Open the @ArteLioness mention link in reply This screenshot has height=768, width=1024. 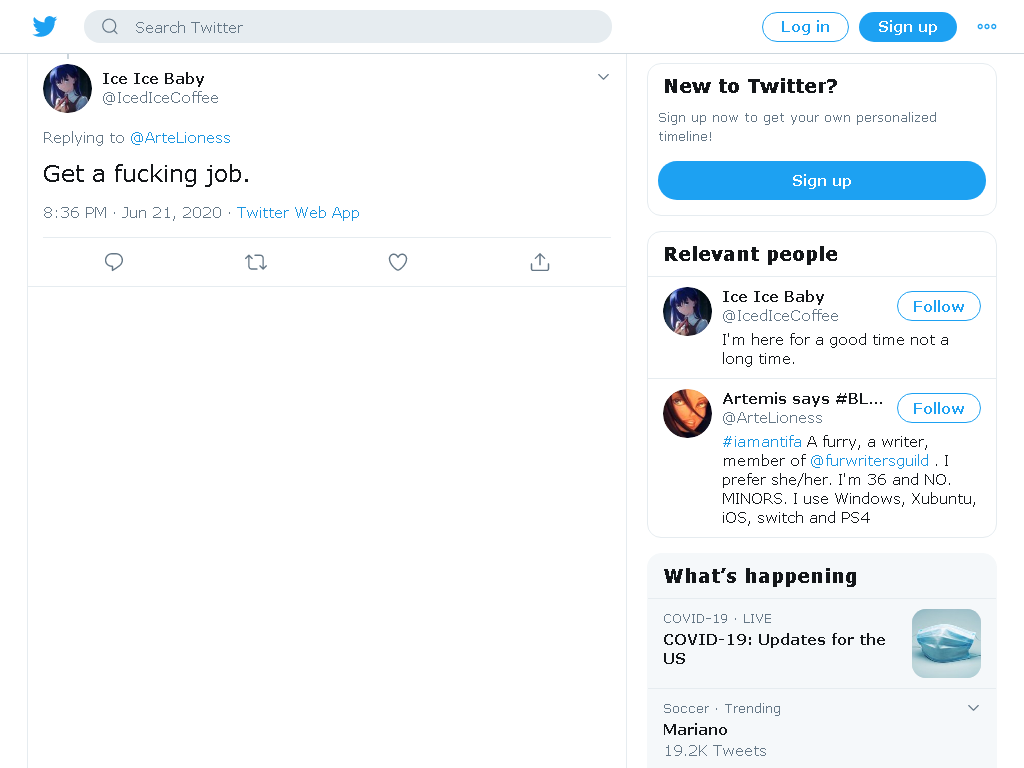(x=180, y=138)
